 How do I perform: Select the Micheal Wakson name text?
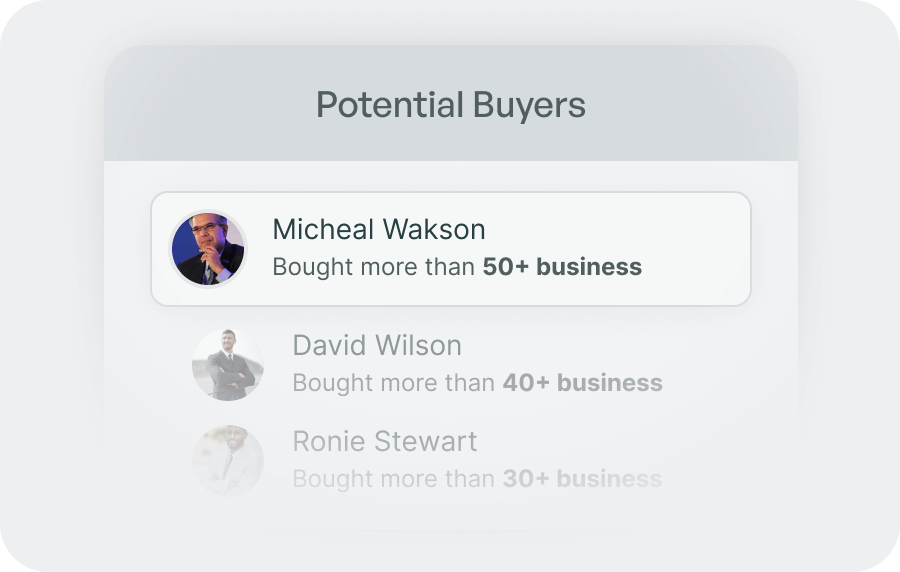coord(379,229)
